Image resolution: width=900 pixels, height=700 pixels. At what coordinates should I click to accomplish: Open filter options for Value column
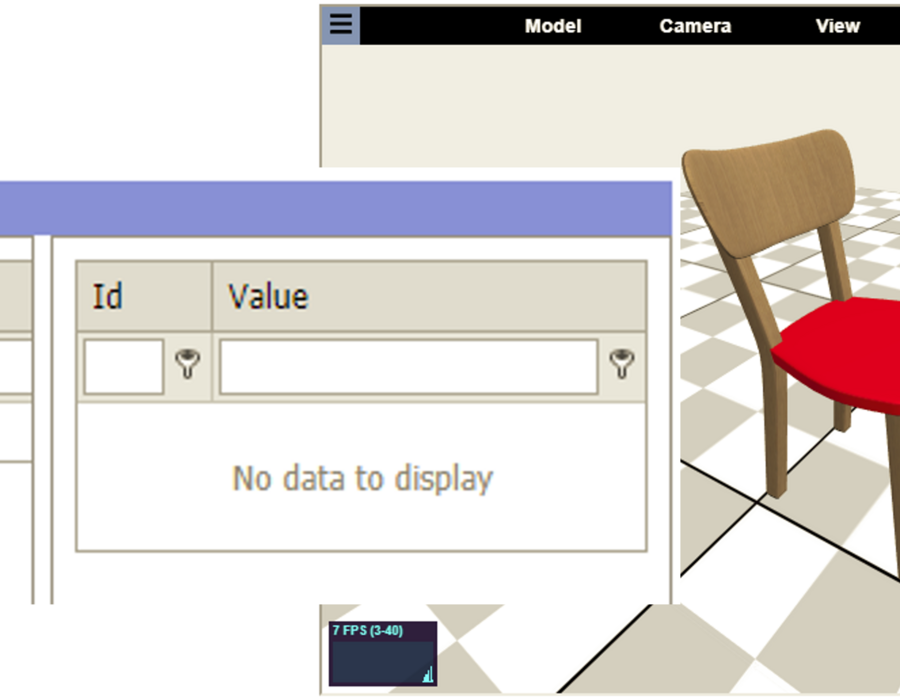[622, 364]
